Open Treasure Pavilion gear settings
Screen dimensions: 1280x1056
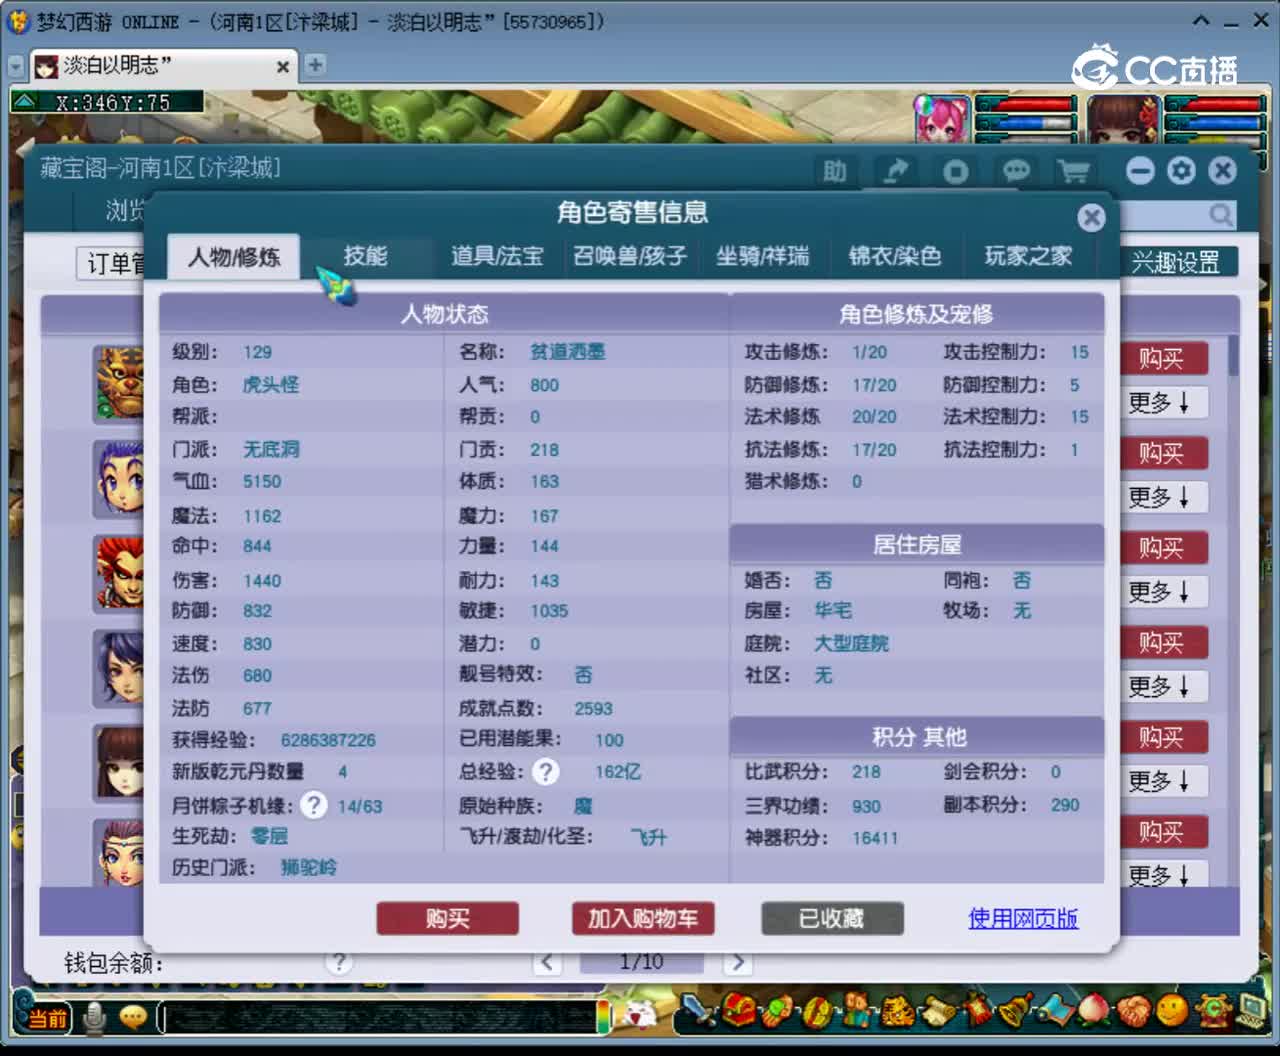1181,171
